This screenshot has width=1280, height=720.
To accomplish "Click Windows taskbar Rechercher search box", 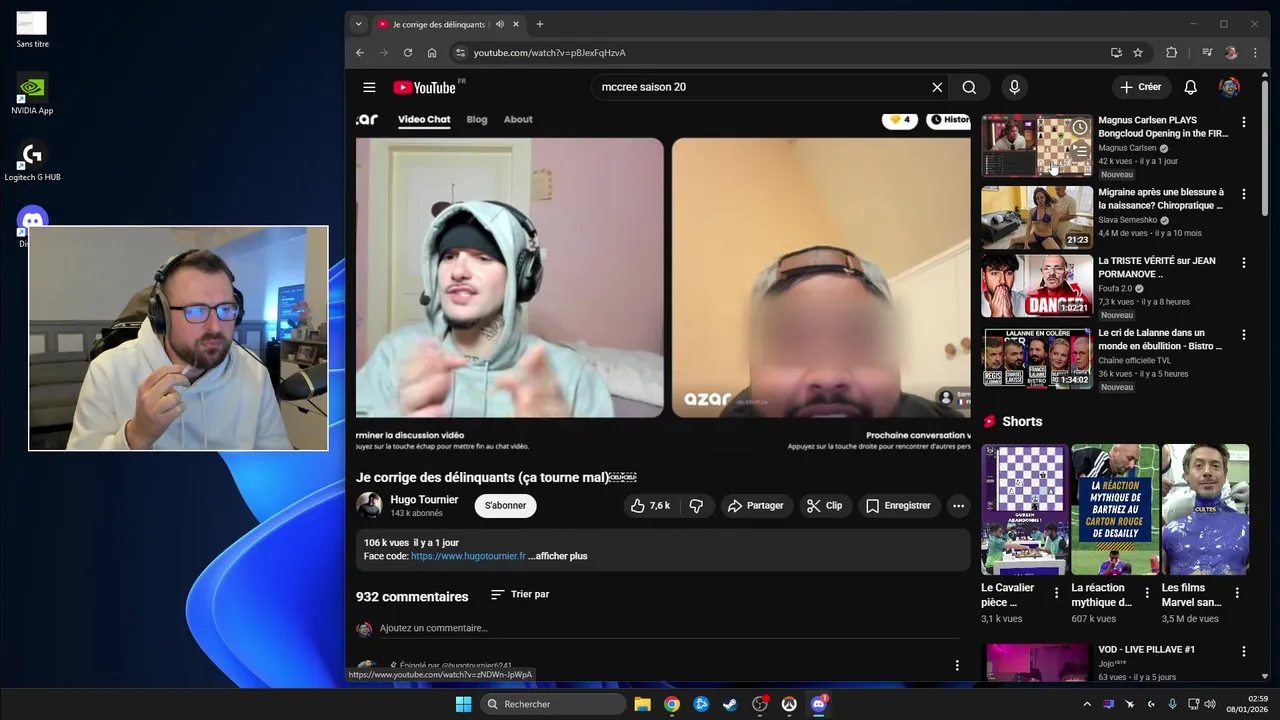I will click(553, 704).
